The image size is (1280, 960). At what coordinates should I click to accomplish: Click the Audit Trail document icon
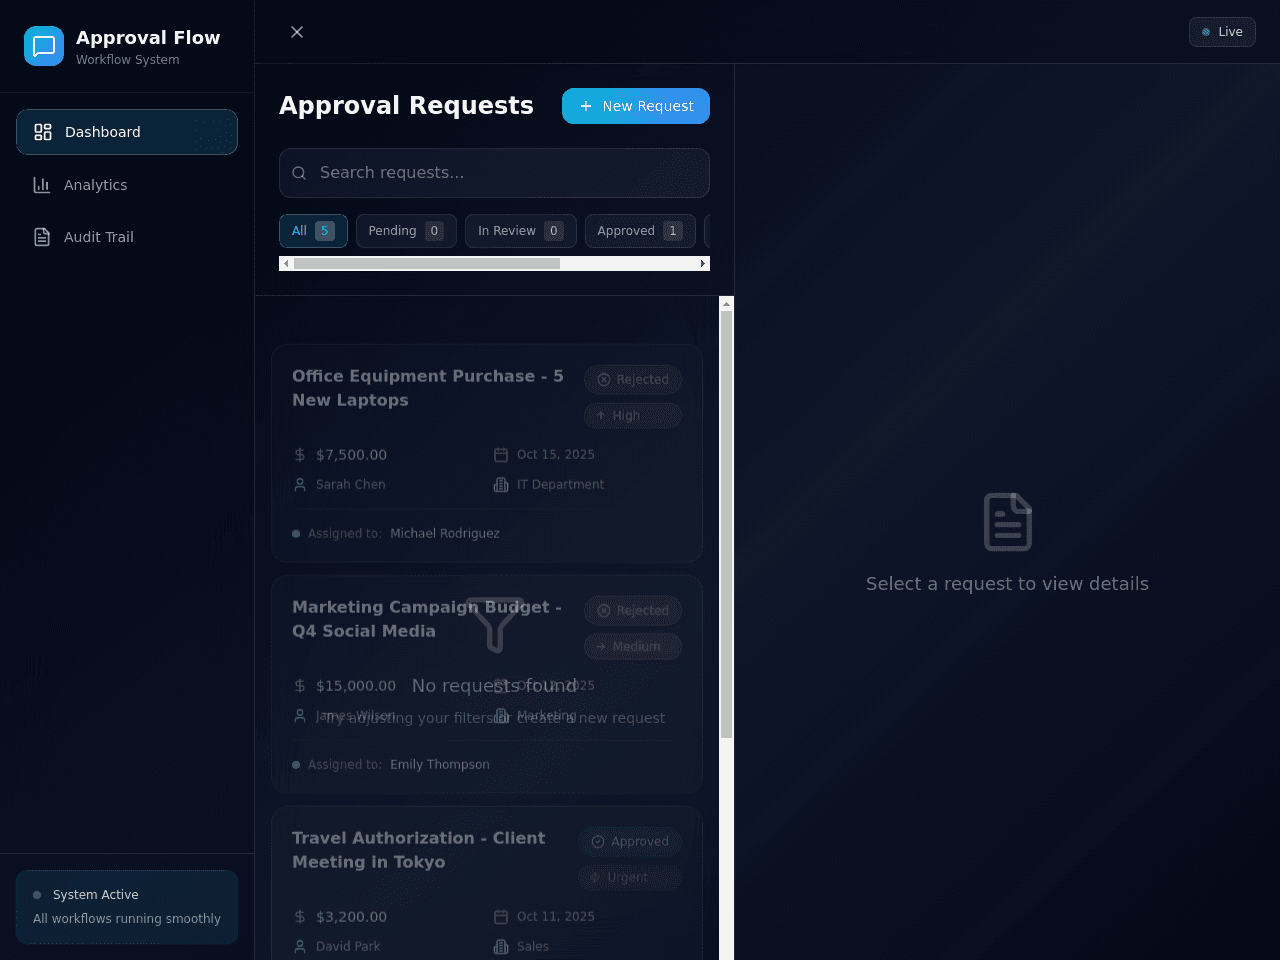[x=42, y=237]
